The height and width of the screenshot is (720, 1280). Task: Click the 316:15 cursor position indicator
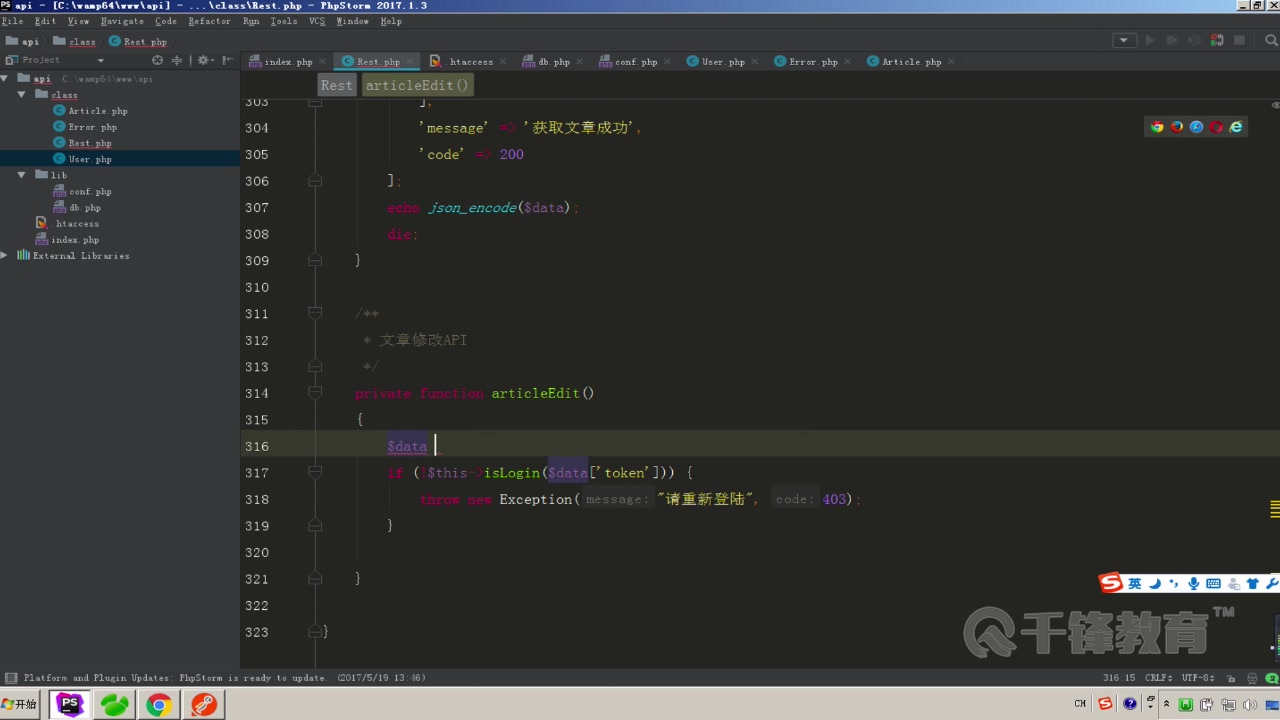(x=1119, y=678)
